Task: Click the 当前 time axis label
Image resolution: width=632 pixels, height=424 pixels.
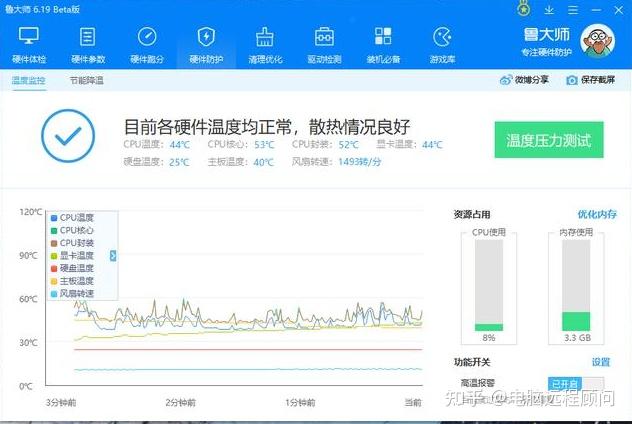Action: pyautogui.click(x=413, y=402)
